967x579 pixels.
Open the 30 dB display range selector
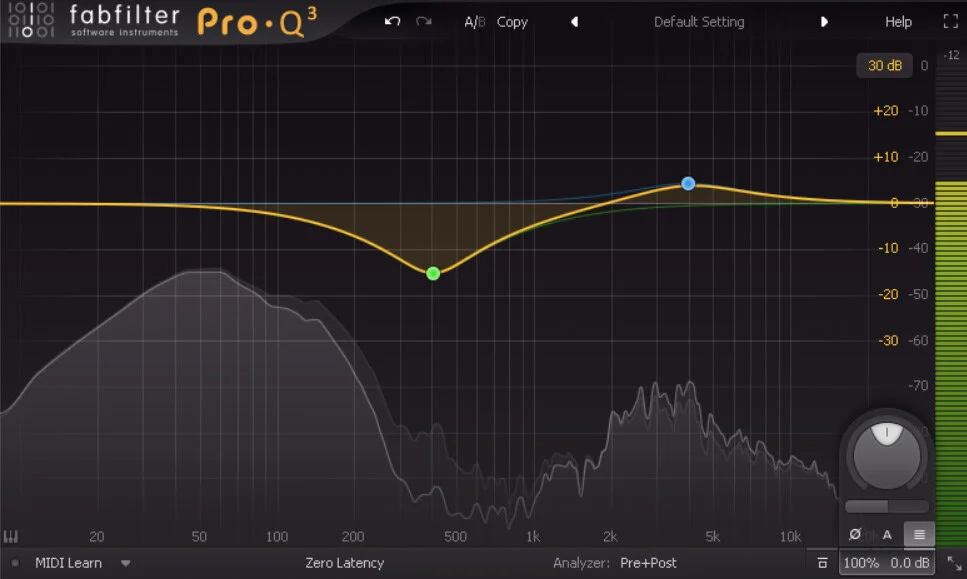pos(884,65)
